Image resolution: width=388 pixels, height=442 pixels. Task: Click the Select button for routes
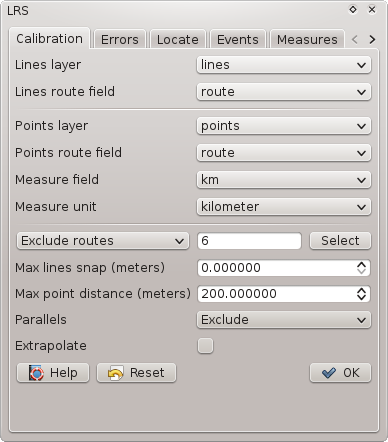(x=340, y=241)
